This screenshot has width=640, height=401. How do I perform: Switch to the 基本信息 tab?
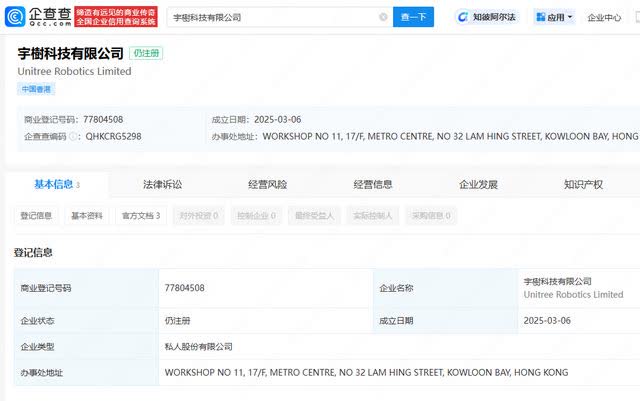point(55,184)
